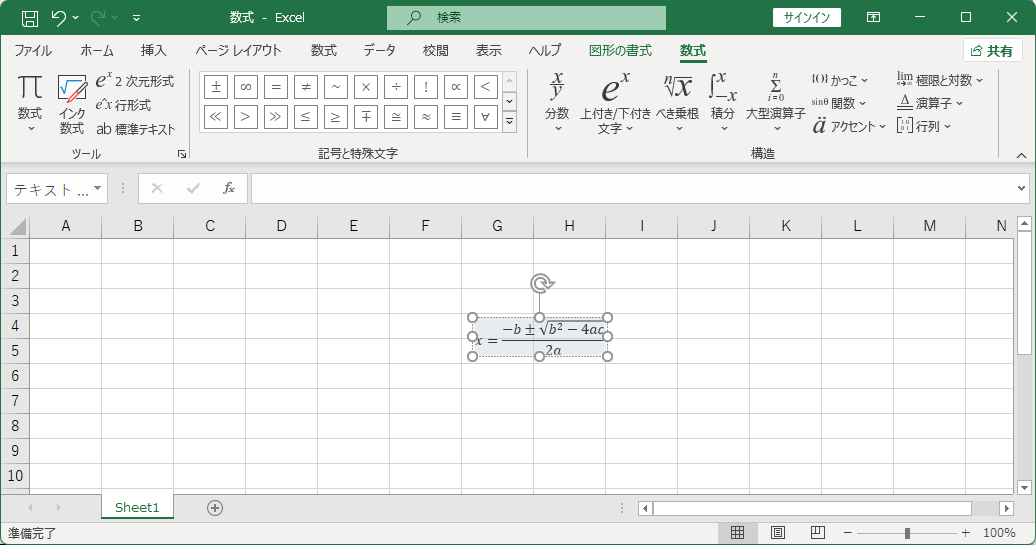Open インク数式 ink equation tool
1036x545 pixels.
(x=71, y=103)
